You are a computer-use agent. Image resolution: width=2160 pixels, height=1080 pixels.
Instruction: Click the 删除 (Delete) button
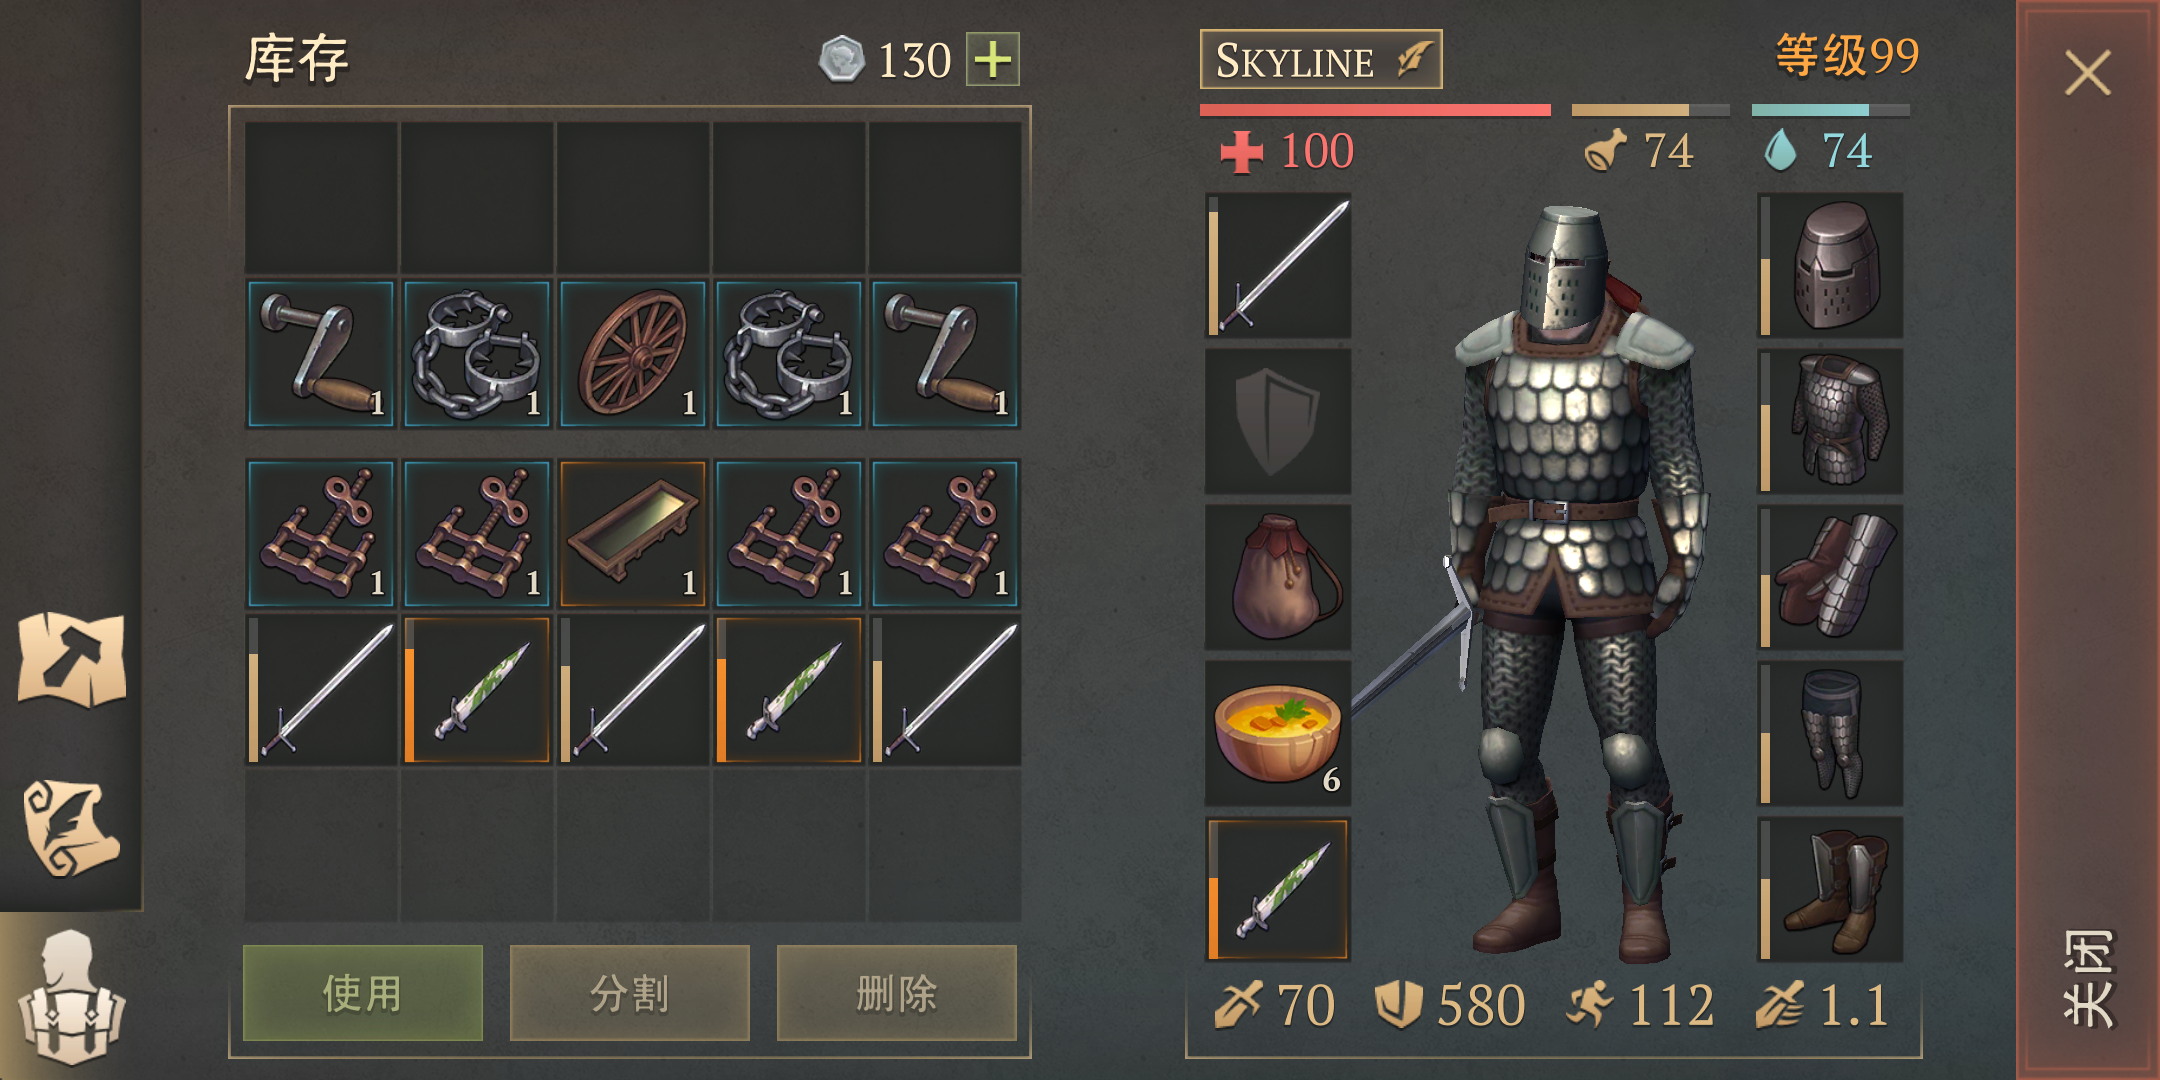pos(896,993)
